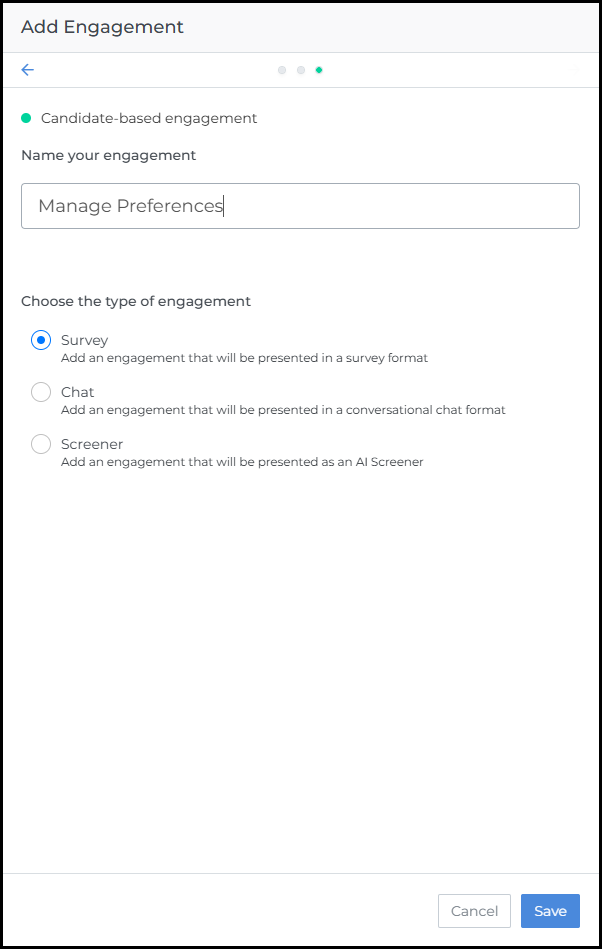Click the AI Screener description text
The width and height of the screenshot is (602, 949).
point(242,462)
